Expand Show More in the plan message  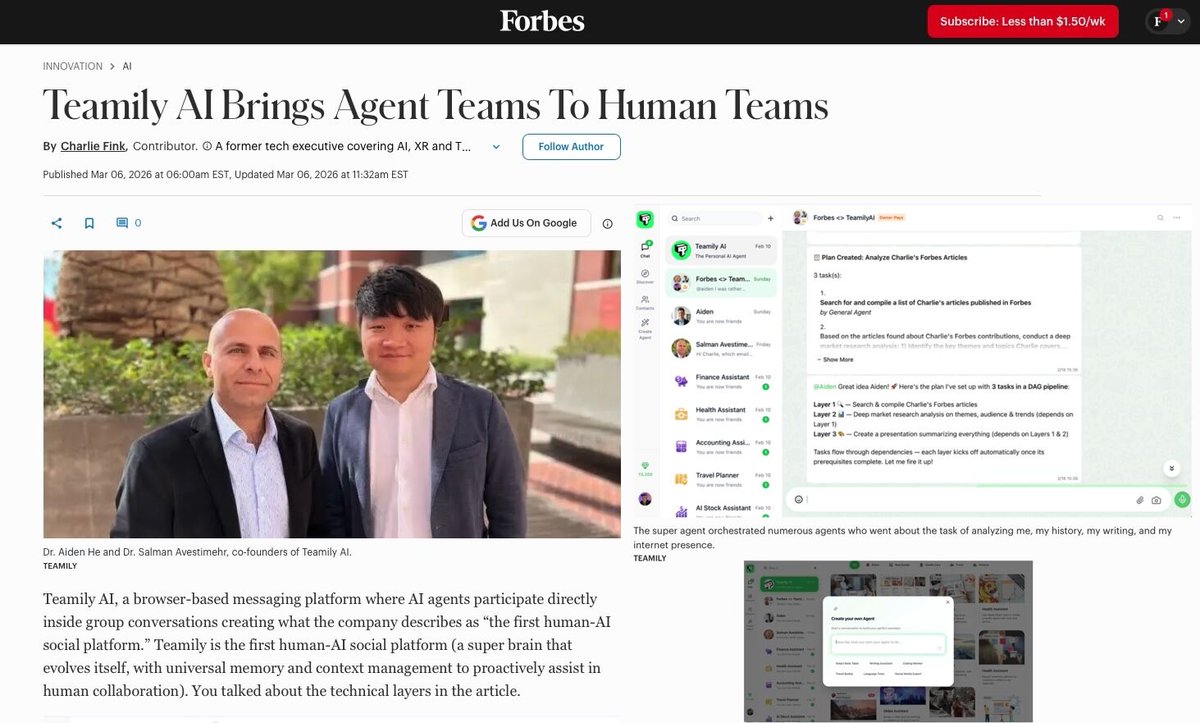click(834, 359)
